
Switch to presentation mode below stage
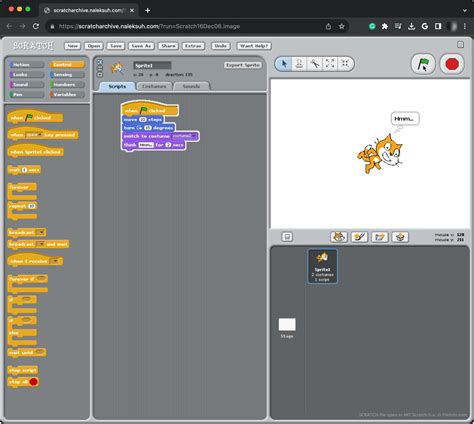click(287, 237)
